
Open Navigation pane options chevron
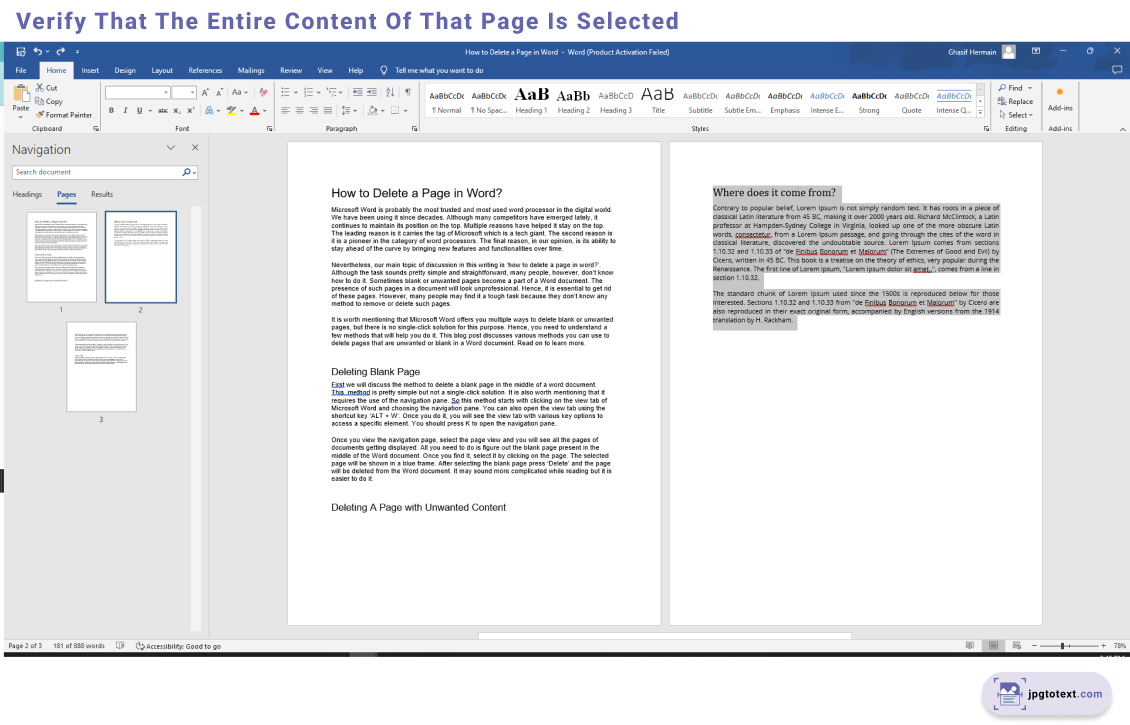point(171,148)
